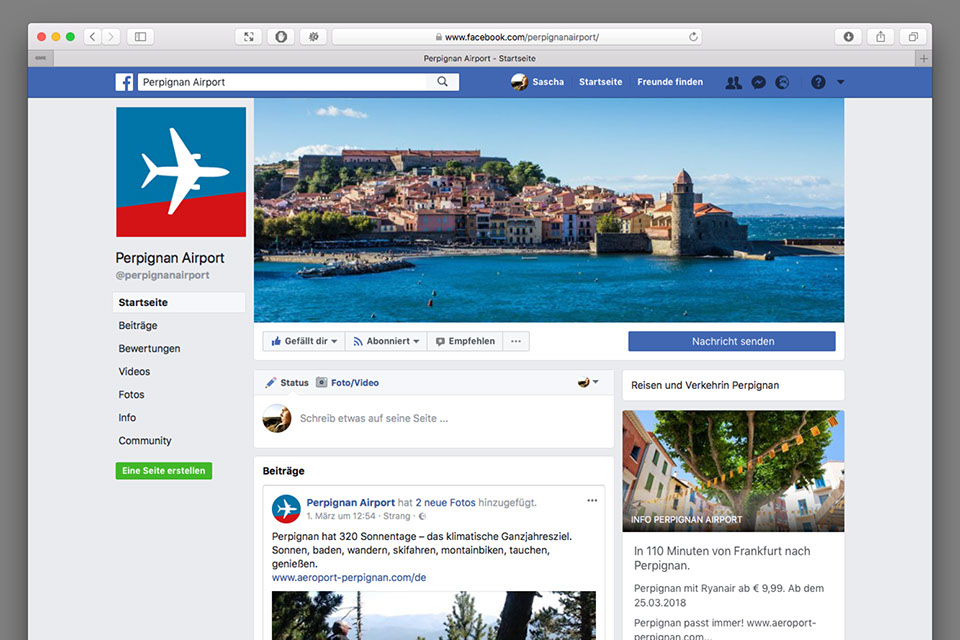Click the page reload icon
The height and width of the screenshot is (640, 960).
point(693,37)
